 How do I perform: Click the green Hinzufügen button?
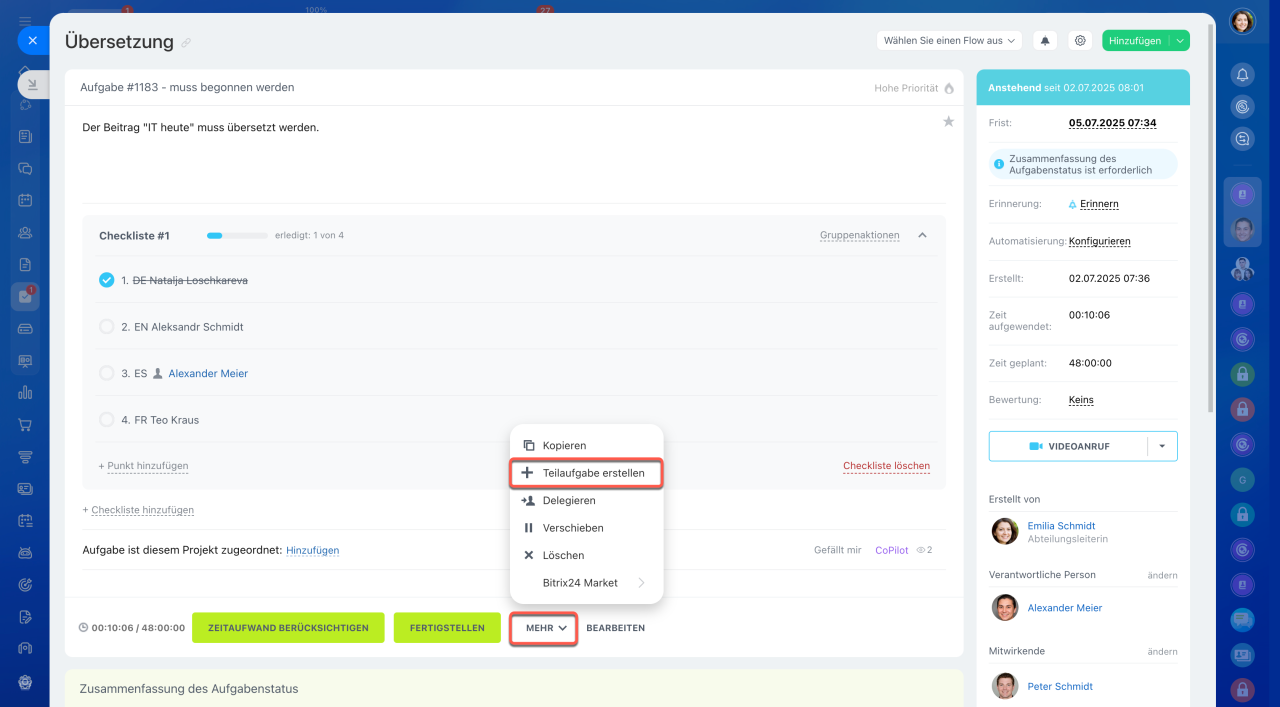click(x=1135, y=41)
